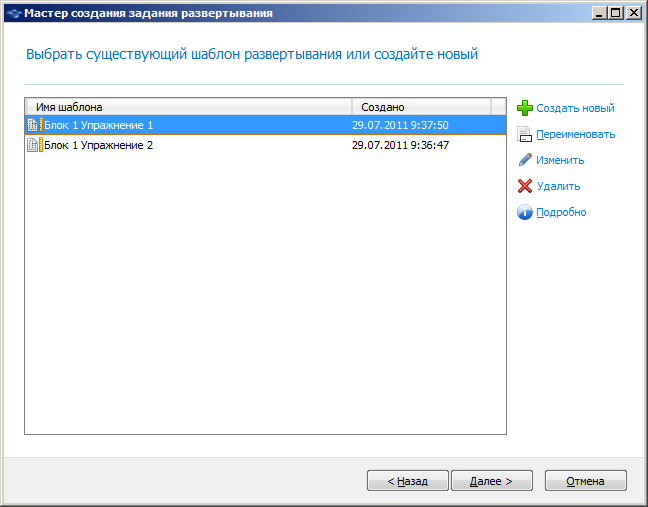Viewport: 648px width, 507px height.
Task: Select the row Блок 1 Упражнение 2
Action: 265,145
